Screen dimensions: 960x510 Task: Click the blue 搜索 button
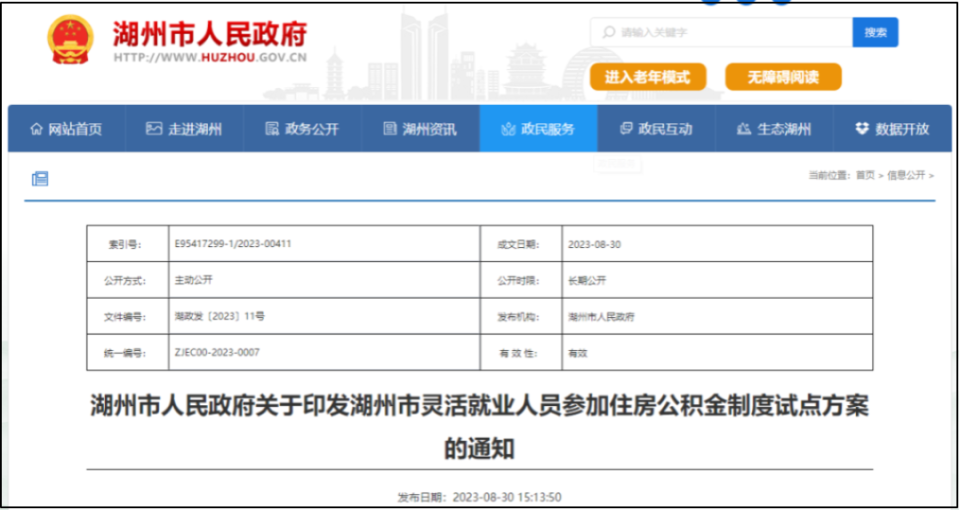click(876, 32)
